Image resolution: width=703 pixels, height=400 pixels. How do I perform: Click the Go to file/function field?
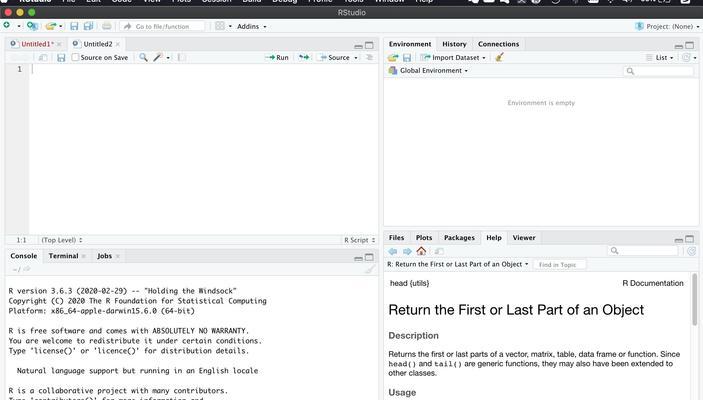pos(162,26)
